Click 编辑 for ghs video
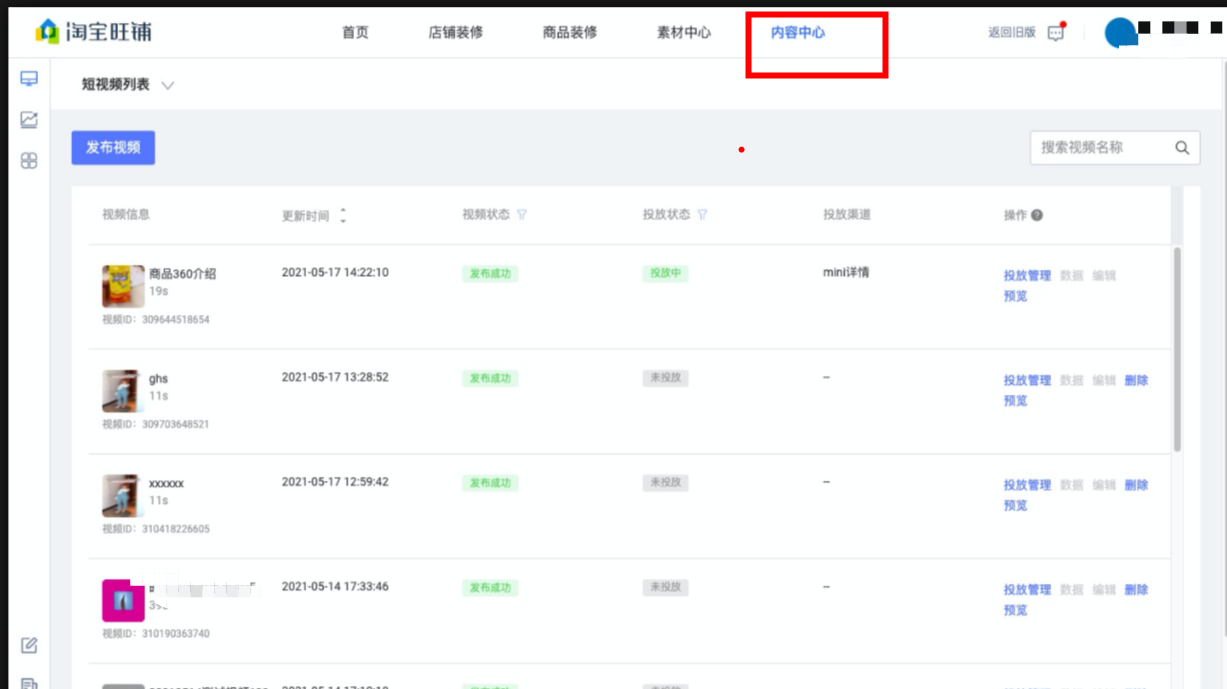 pos(1103,381)
